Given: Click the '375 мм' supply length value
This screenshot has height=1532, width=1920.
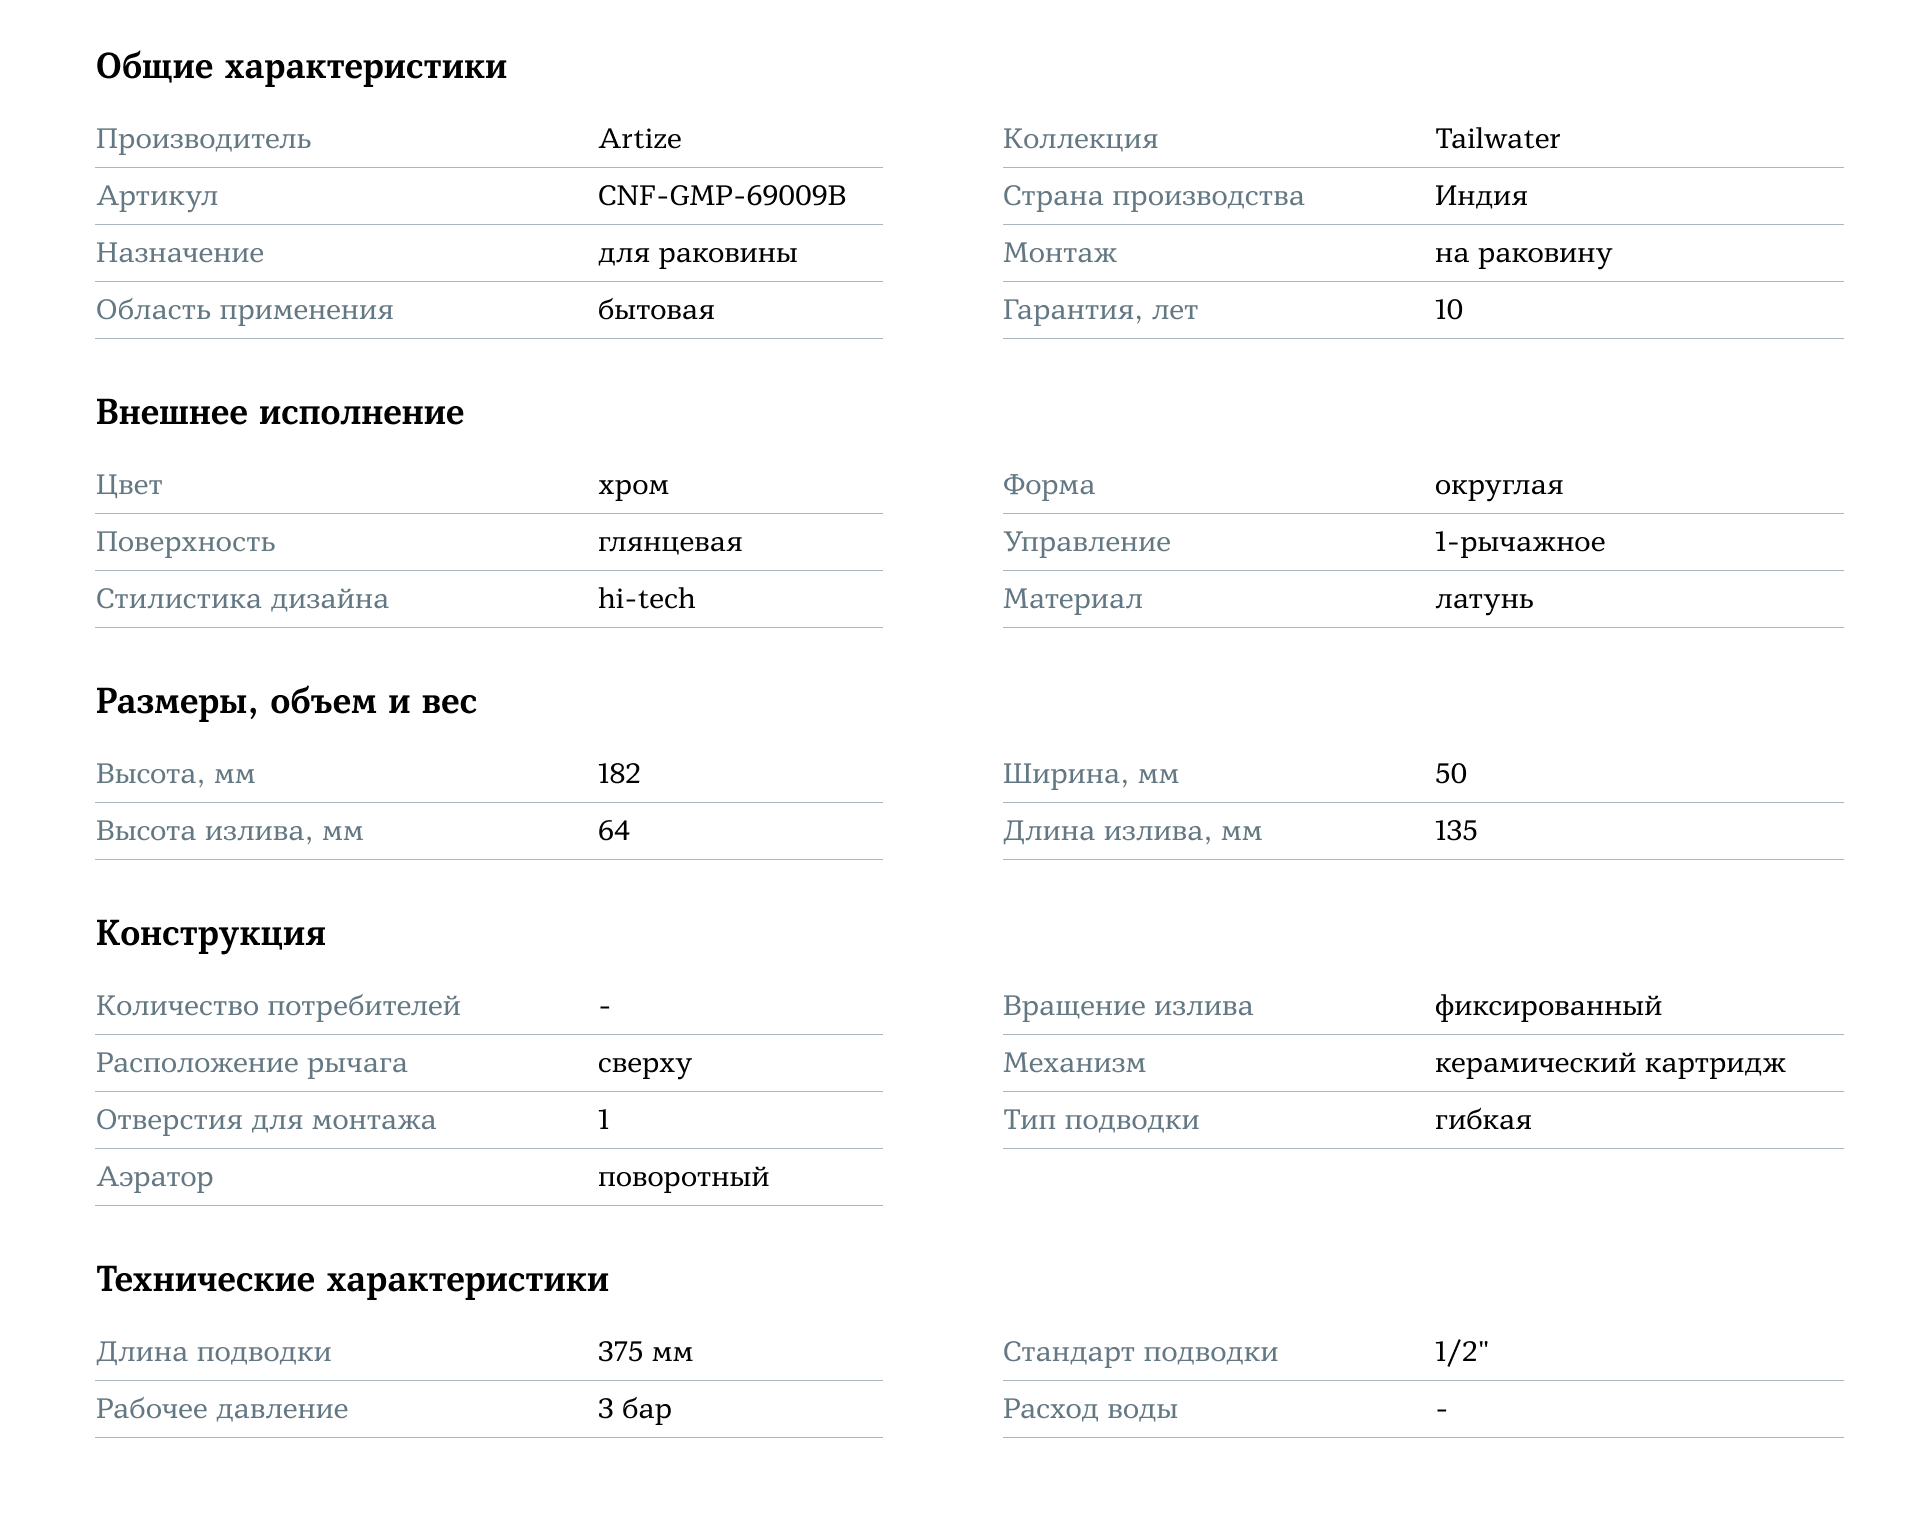Looking at the screenshot, I should pos(645,1352).
